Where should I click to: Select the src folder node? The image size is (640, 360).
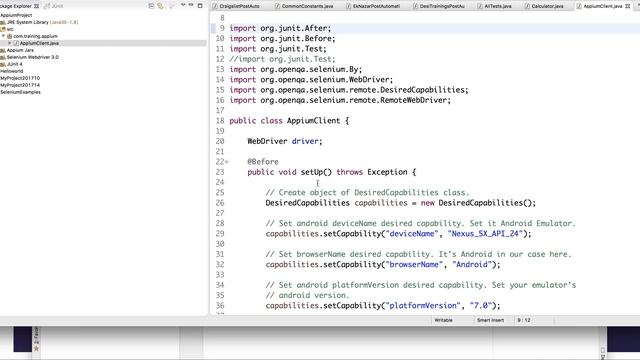tap(10, 29)
